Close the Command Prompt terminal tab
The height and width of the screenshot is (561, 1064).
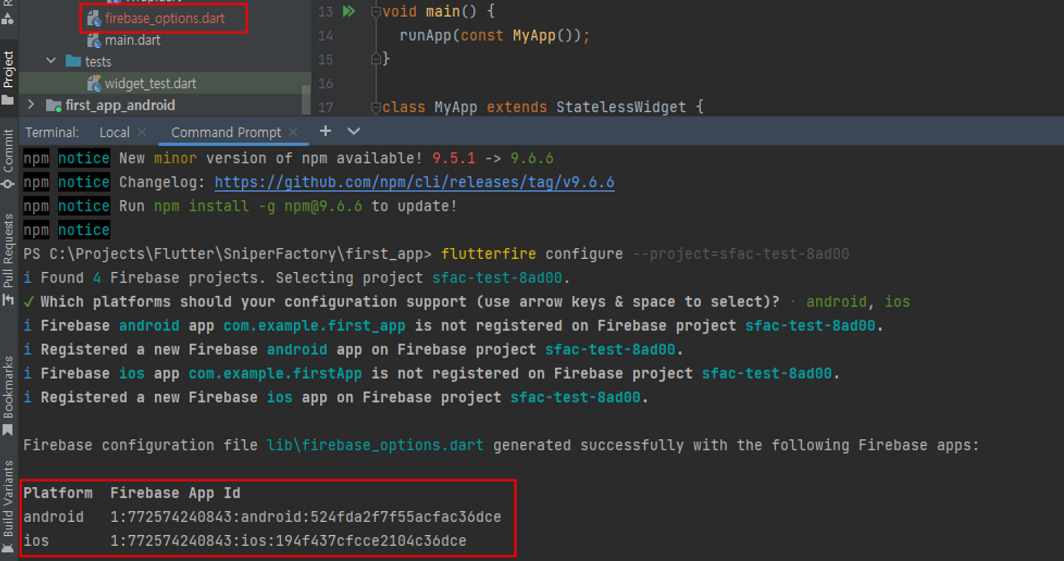[293, 132]
